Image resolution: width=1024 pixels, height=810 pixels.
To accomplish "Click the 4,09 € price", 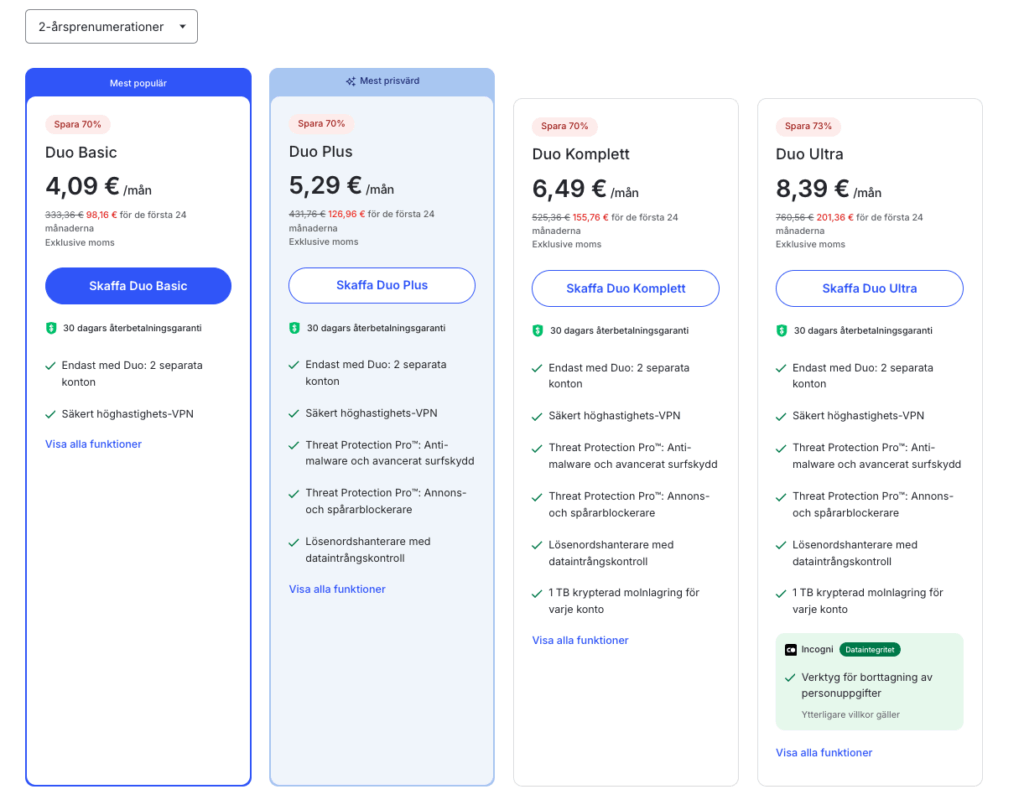I will (82, 186).
